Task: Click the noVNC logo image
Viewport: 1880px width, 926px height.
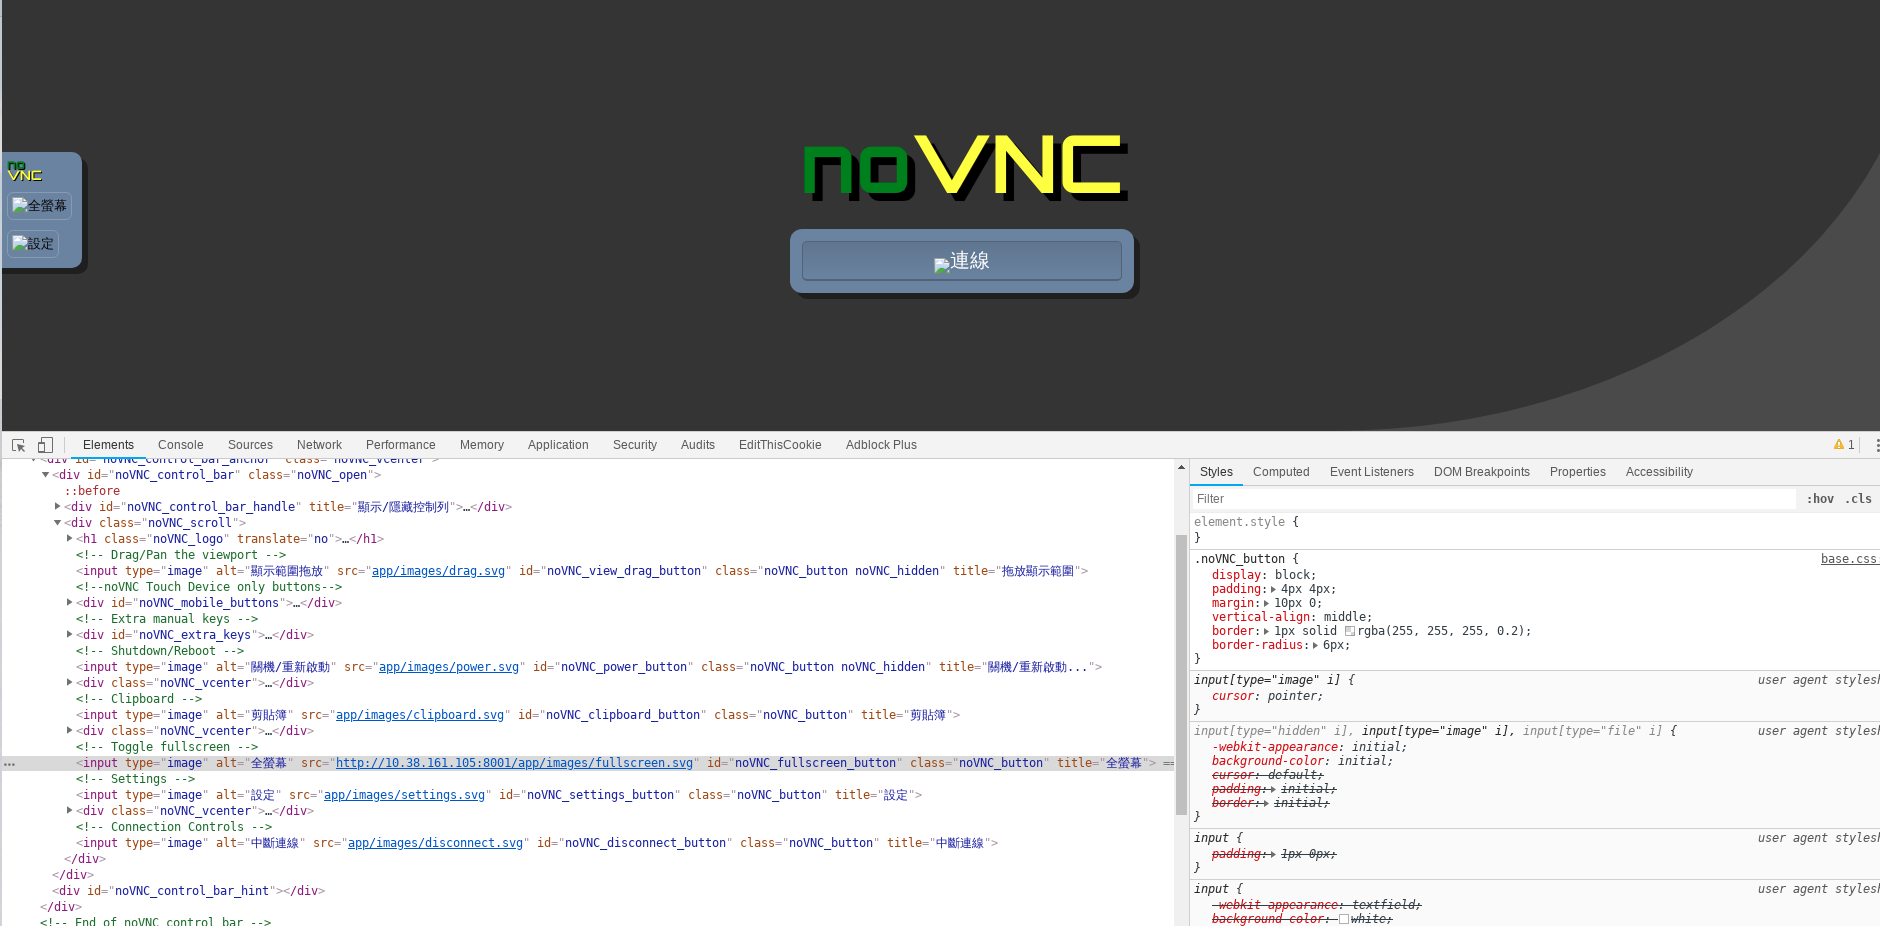Action: click(963, 167)
